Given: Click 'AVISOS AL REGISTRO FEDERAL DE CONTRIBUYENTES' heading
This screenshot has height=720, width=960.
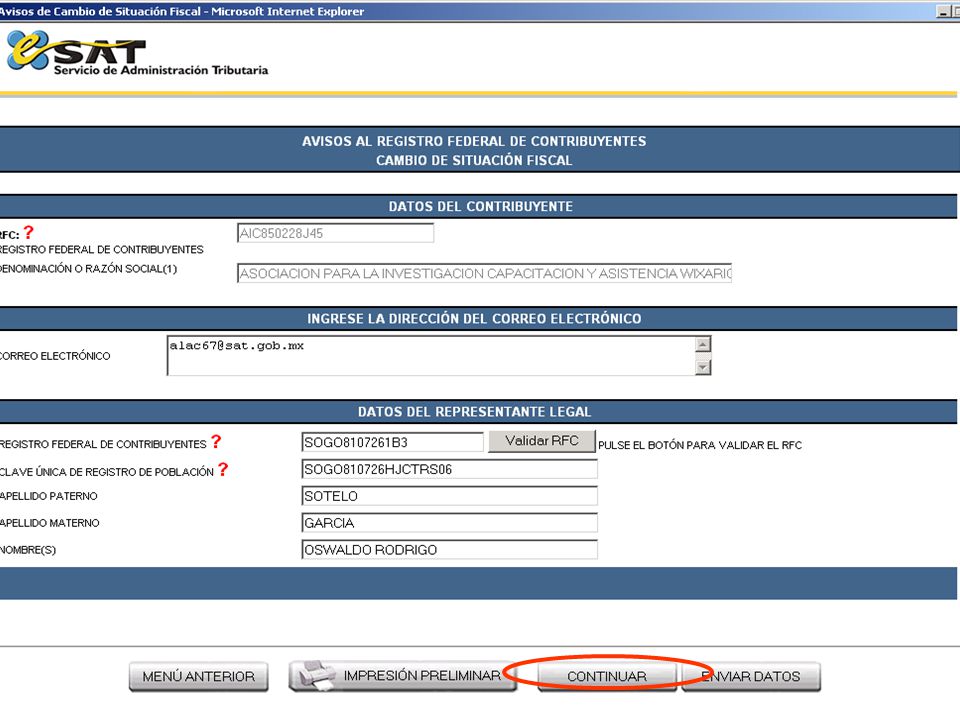Looking at the screenshot, I should tap(474, 141).
